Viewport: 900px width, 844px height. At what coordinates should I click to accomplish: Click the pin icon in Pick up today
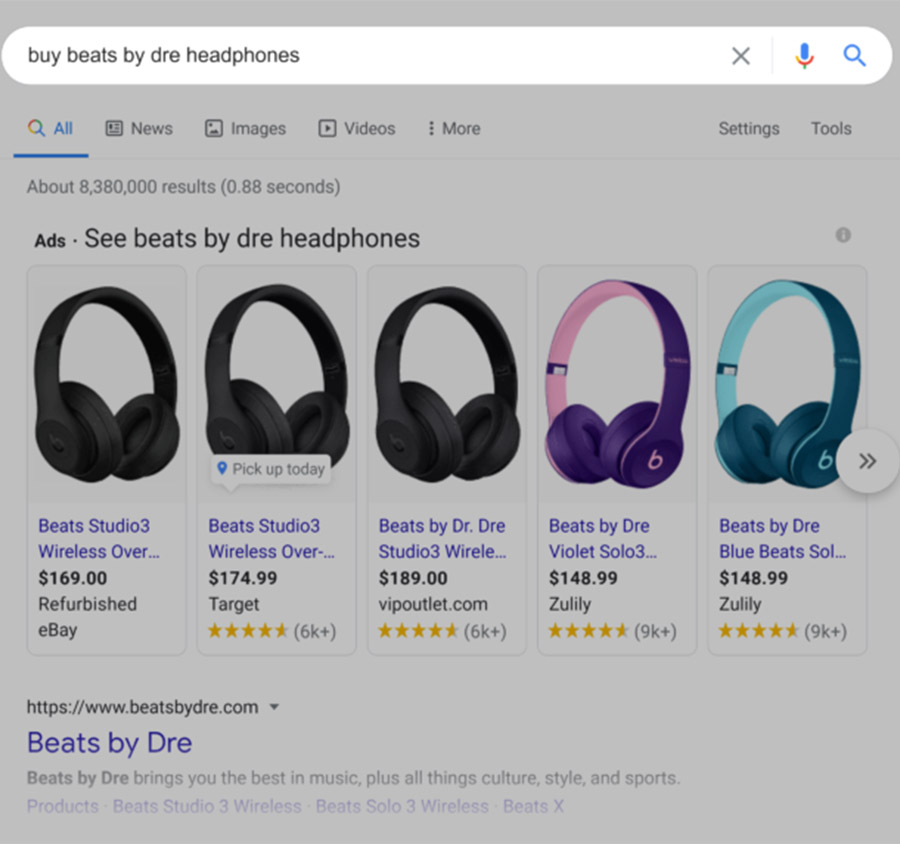pos(222,469)
